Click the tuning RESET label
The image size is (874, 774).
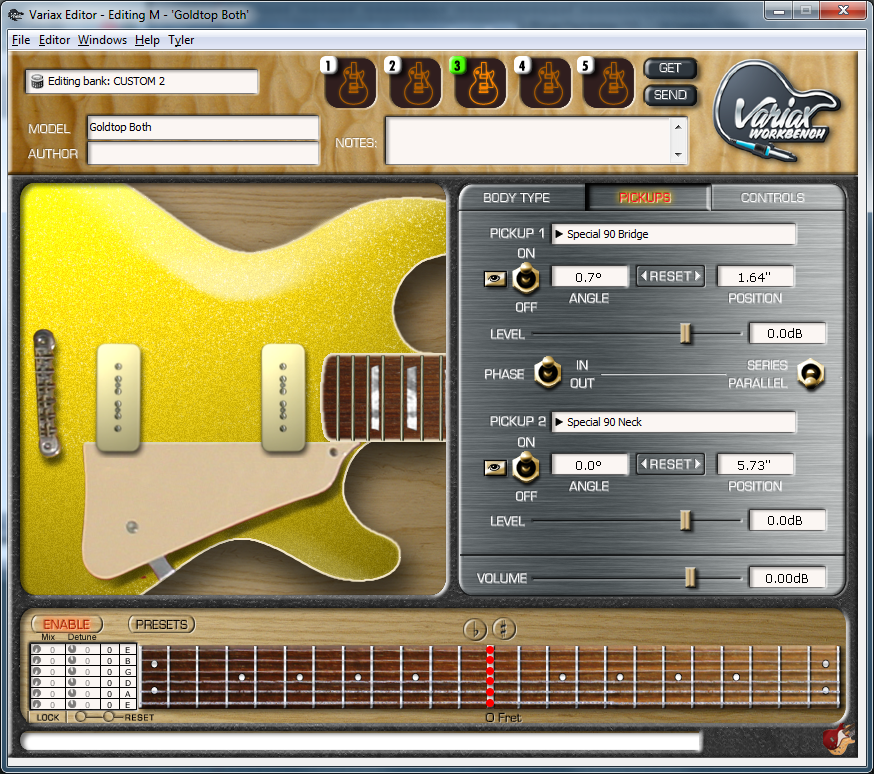tap(139, 717)
